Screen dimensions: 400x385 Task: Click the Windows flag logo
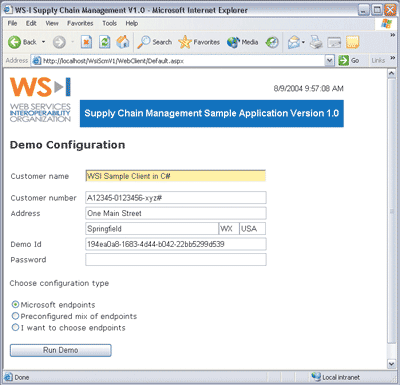tap(387, 23)
